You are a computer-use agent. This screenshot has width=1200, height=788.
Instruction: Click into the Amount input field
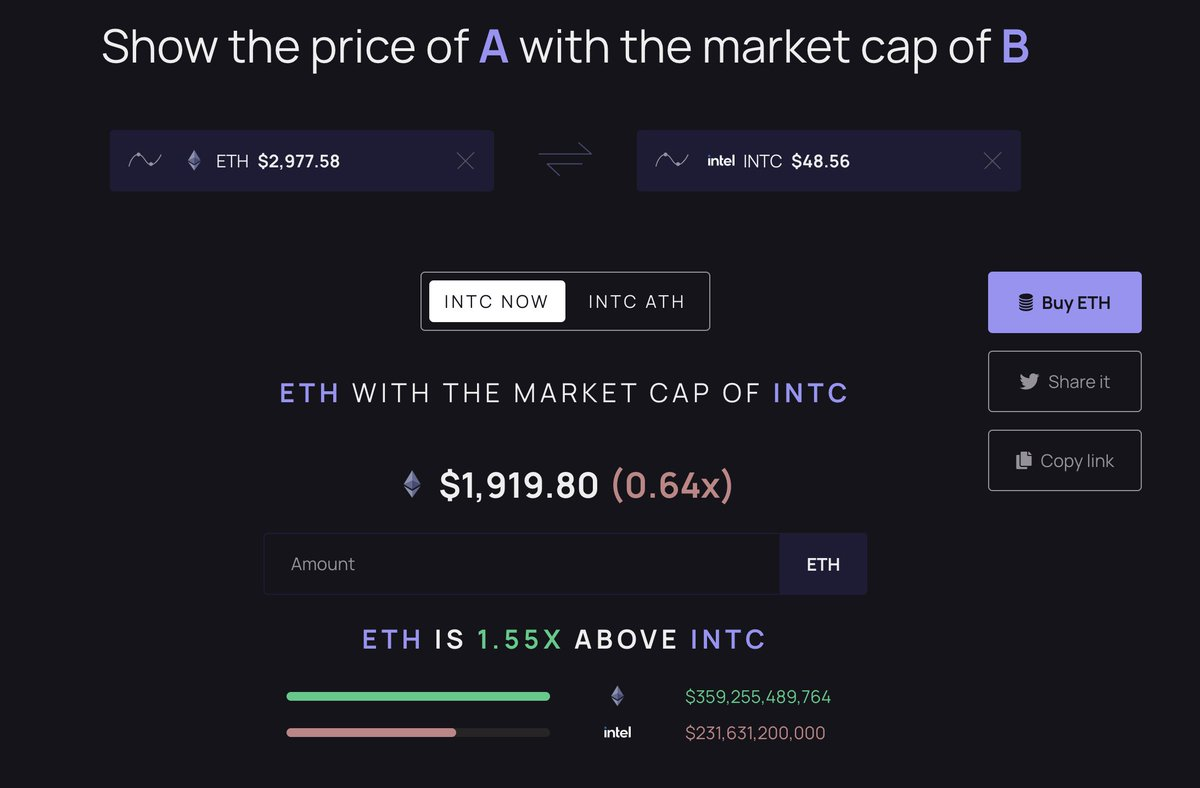(x=520, y=564)
